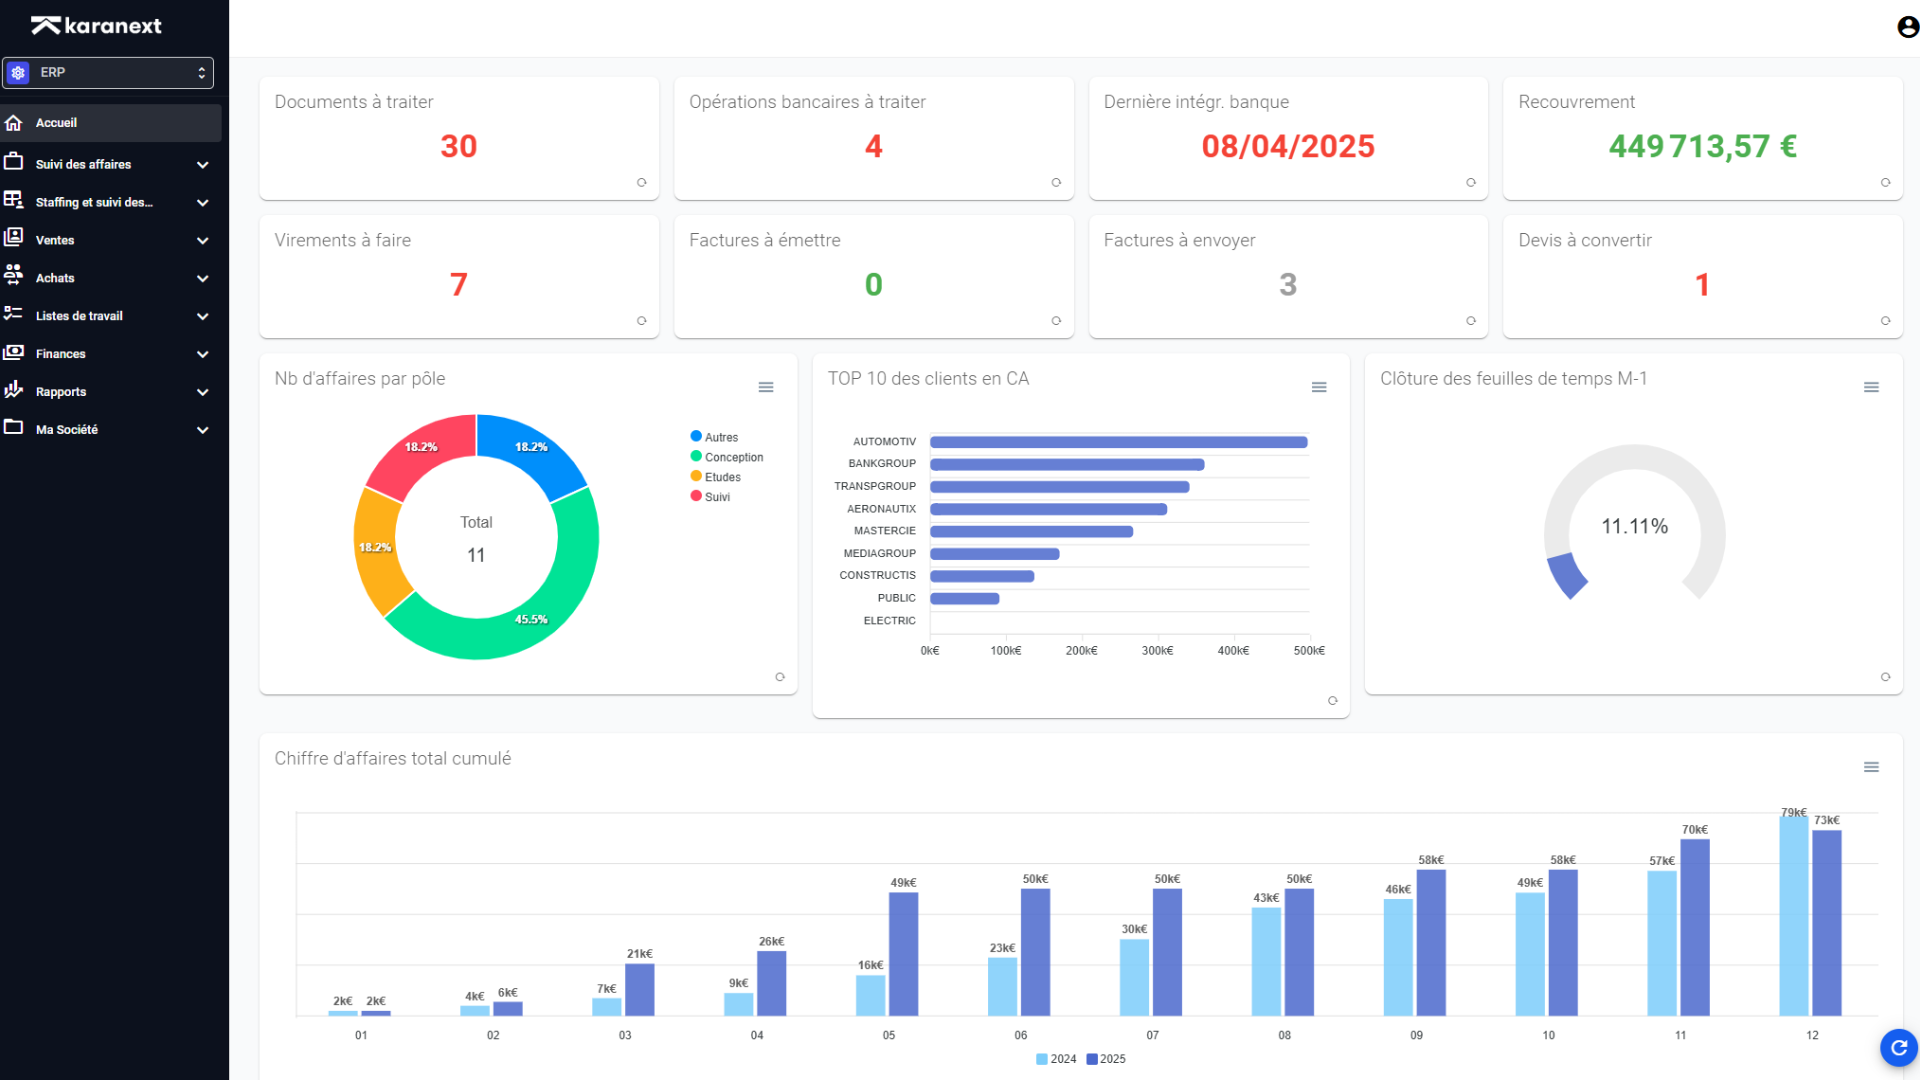Viewport: 1920px width, 1080px height.
Task: Click the Recouvrement amount value
Action: (1702, 147)
